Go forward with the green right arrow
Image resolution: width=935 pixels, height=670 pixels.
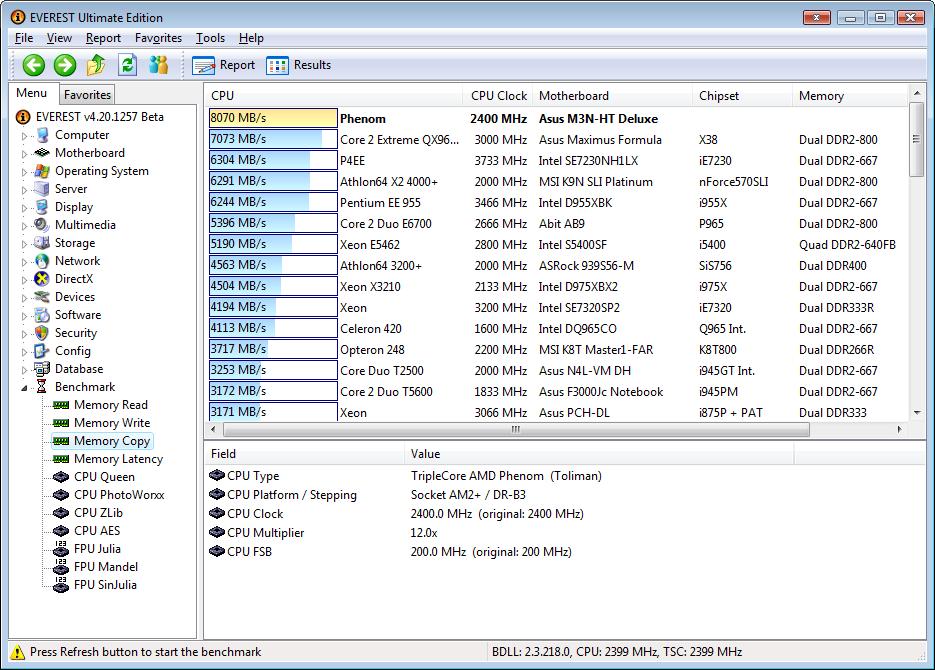click(x=65, y=65)
